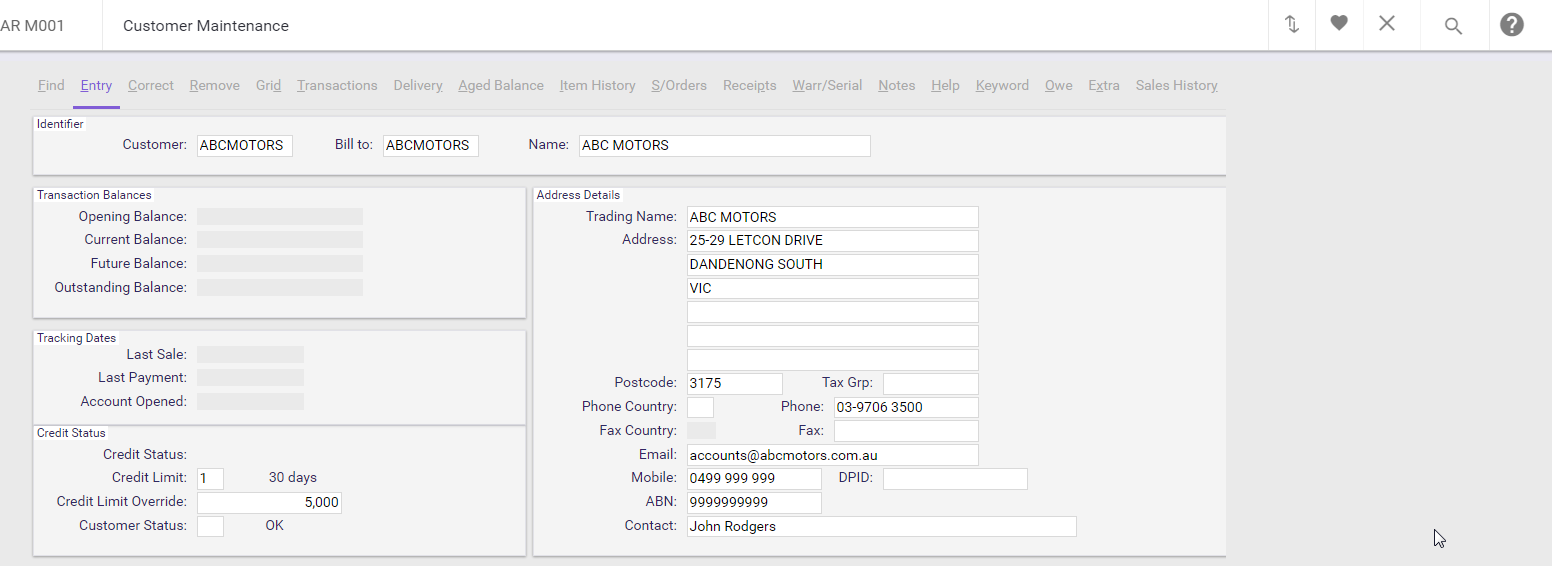Click the Opening Balance field
This screenshot has width=1552, height=566.
click(280, 216)
